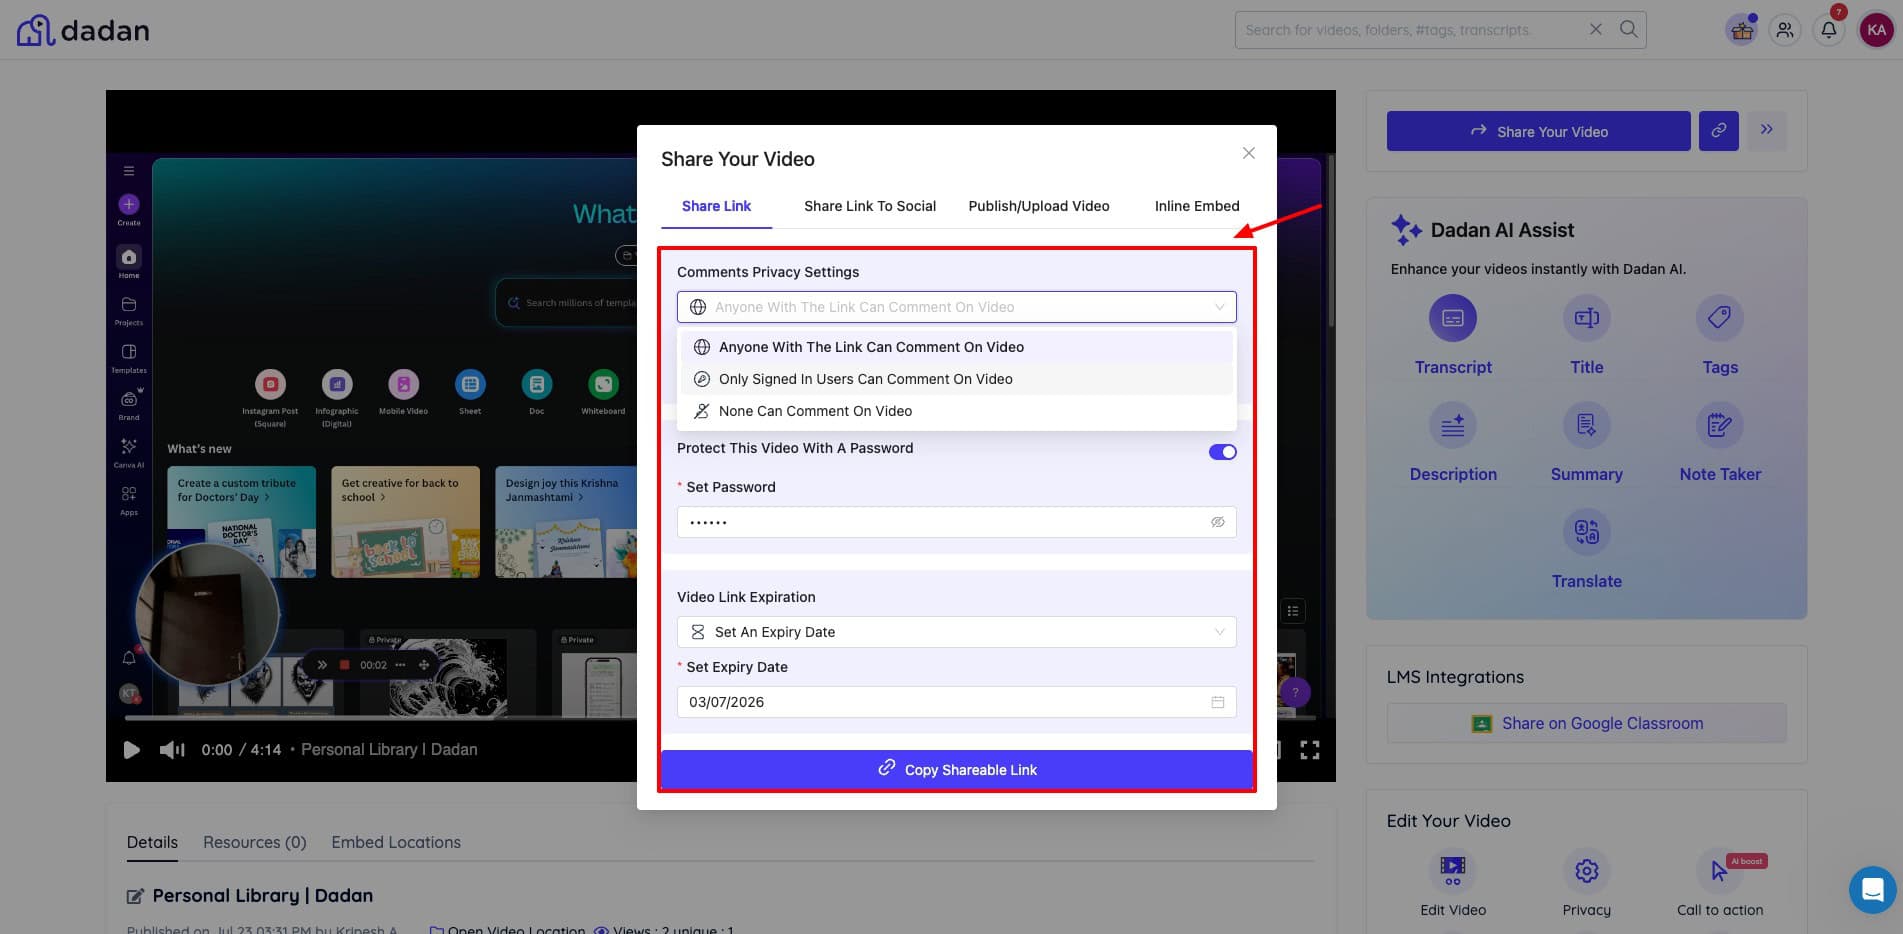Image resolution: width=1903 pixels, height=934 pixels.
Task: Disable the password protection toggle
Action: click(1222, 452)
